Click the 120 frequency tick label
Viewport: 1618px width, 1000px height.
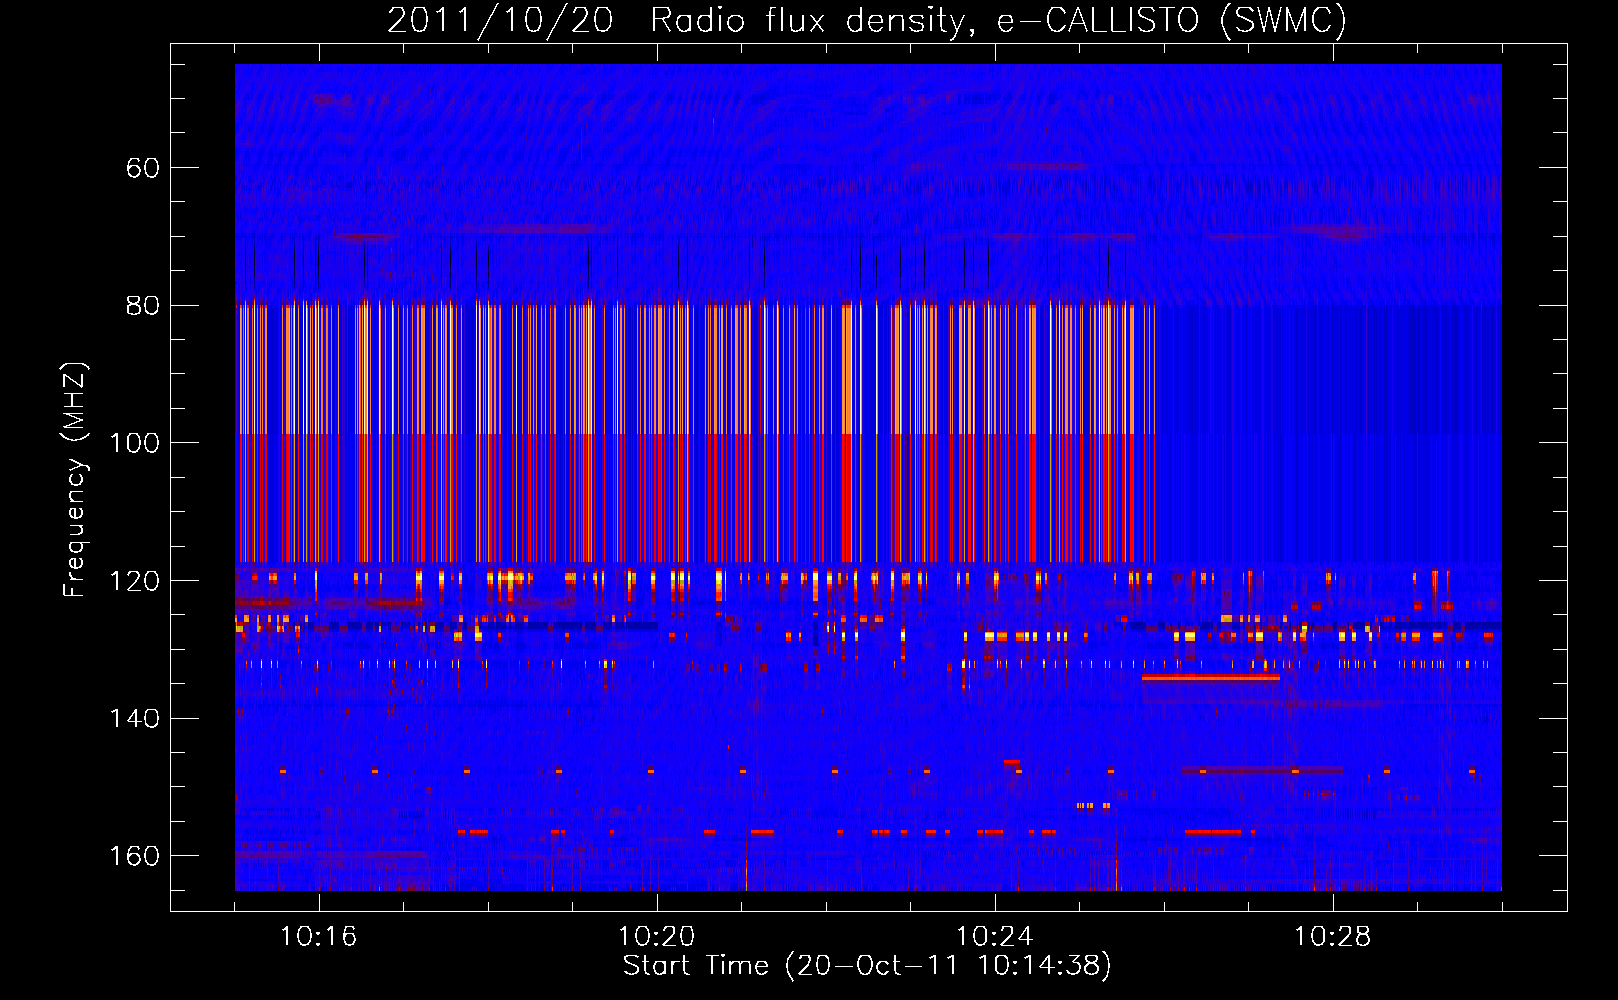tap(134, 581)
